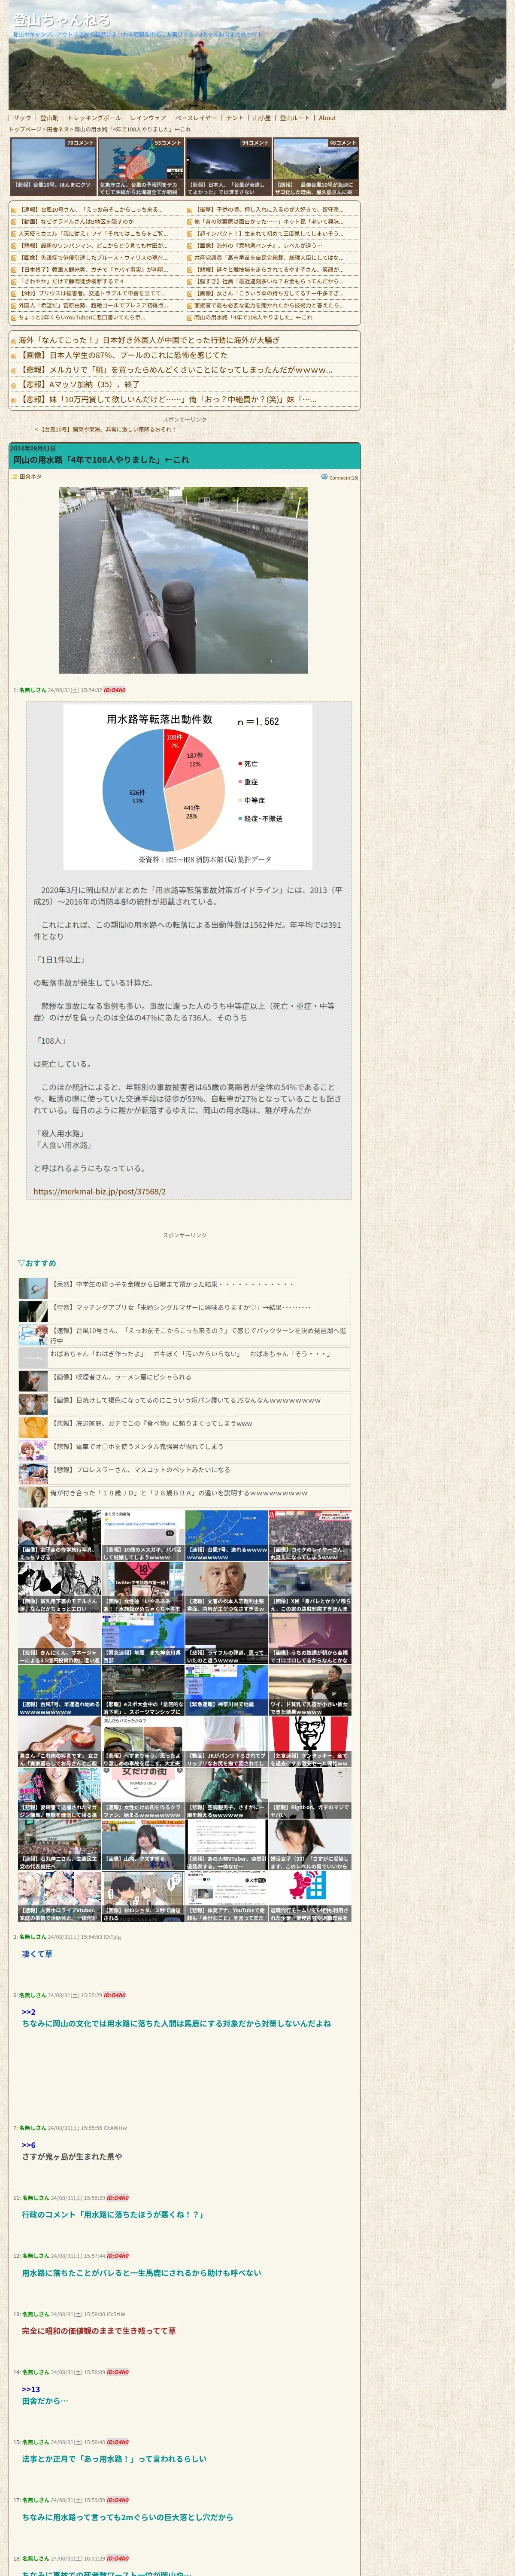Click RSS icon beside 面接官で最も必要な能力 headline
515x2576 pixels.
[190, 306]
